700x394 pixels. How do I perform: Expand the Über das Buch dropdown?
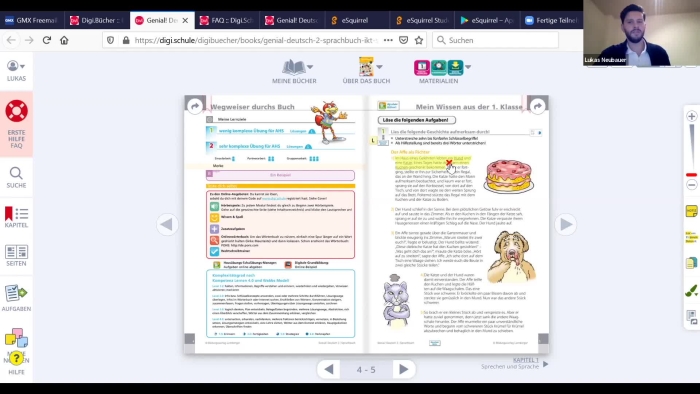(x=379, y=67)
